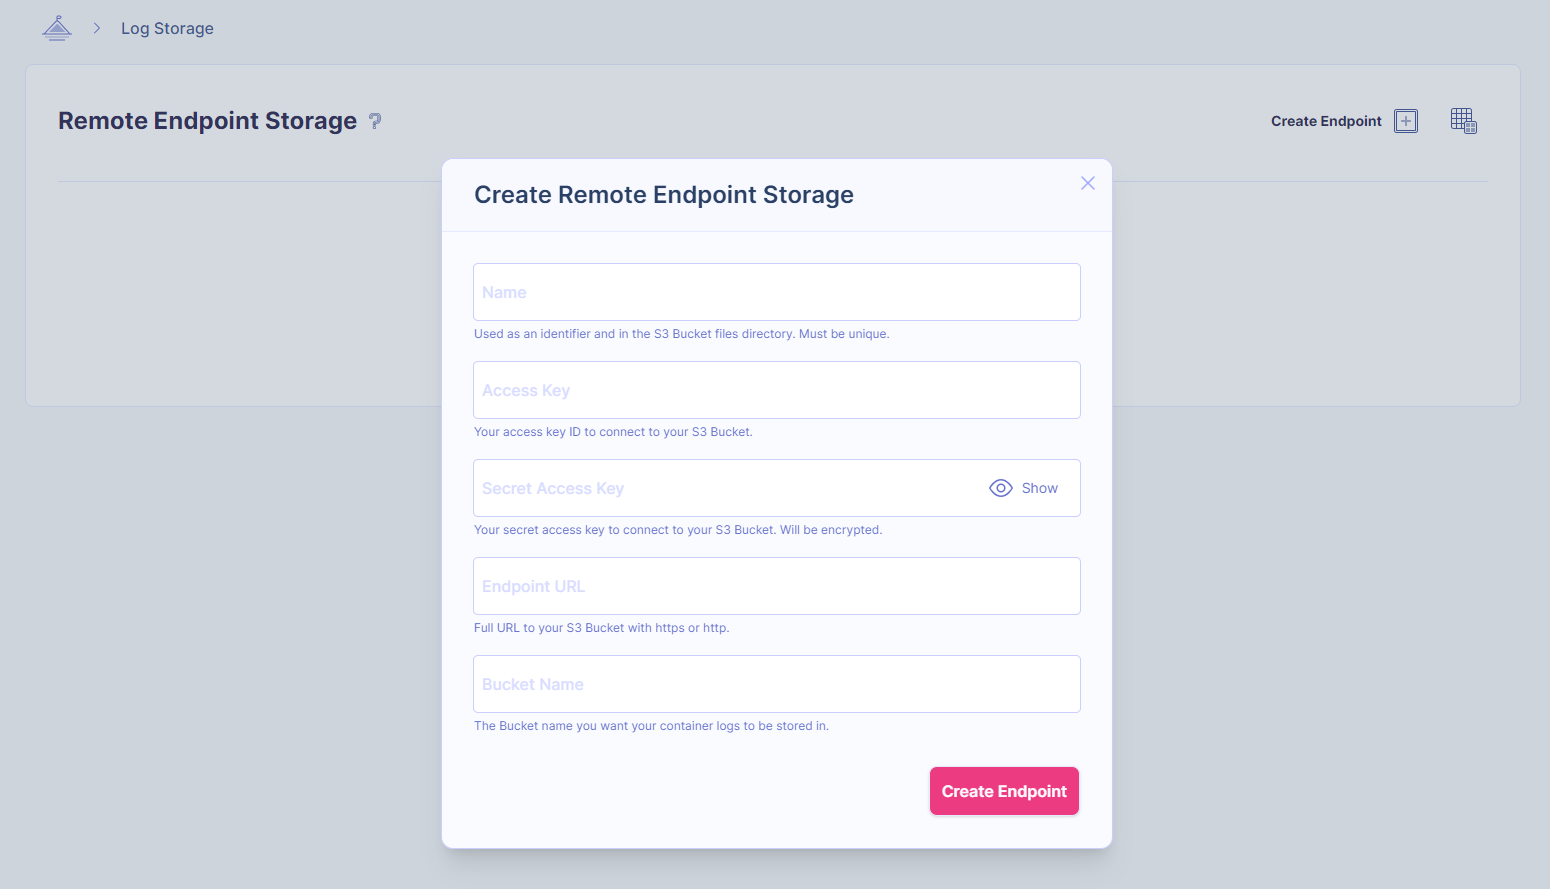Image resolution: width=1550 pixels, height=889 pixels.
Task: Click the Remote Endpoint Storage page heading
Action: point(207,121)
